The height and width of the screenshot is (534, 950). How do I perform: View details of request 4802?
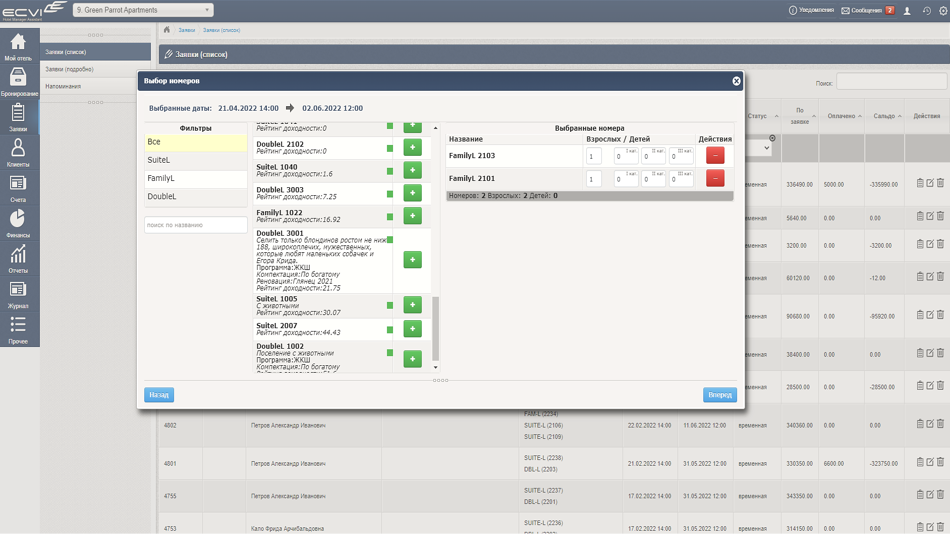[920, 424]
